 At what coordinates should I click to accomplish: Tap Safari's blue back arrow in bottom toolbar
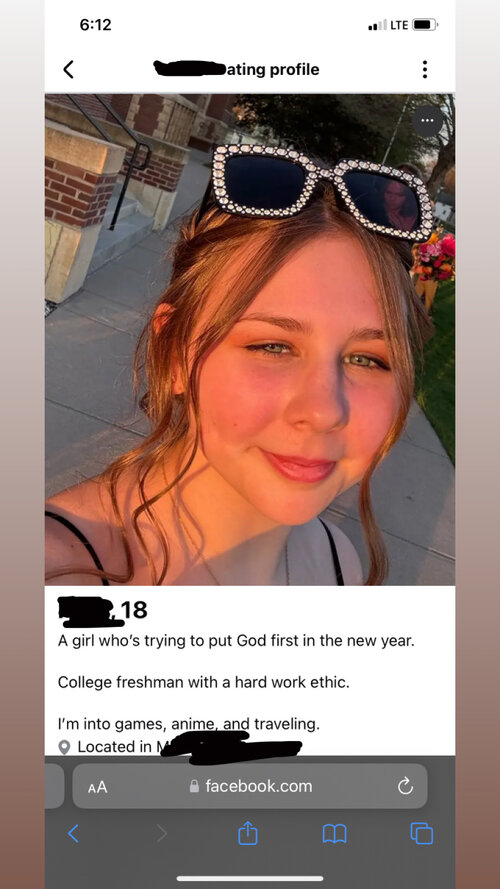point(73,833)
